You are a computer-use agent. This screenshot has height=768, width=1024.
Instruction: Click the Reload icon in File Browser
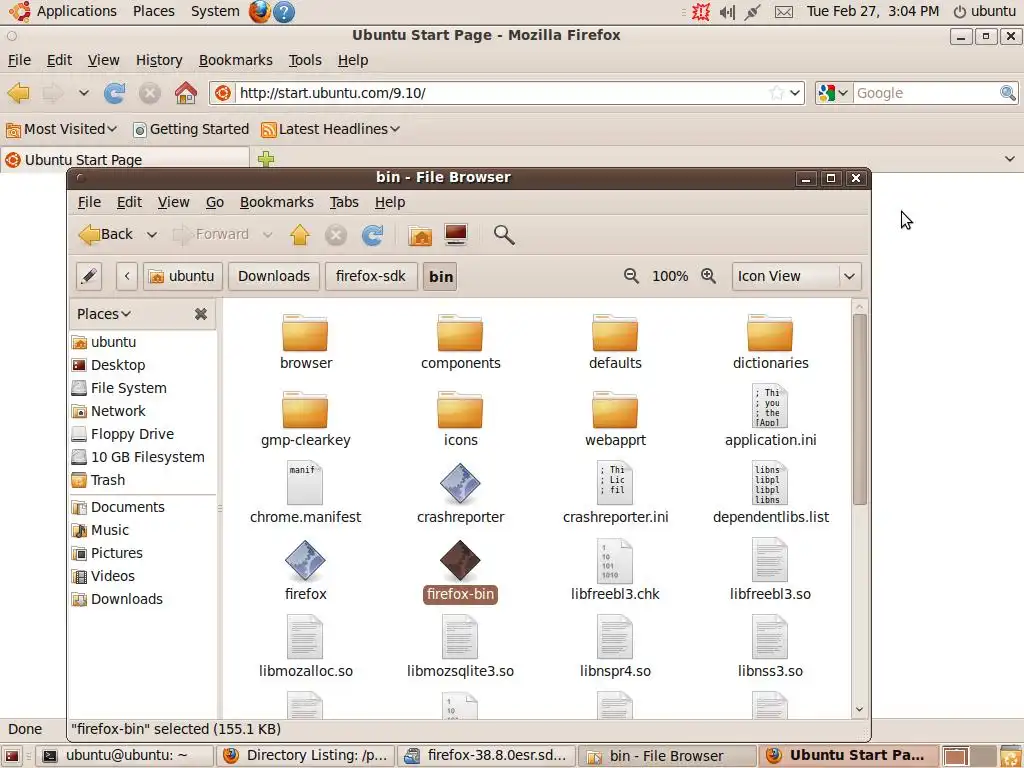click(x=373, y=234)
